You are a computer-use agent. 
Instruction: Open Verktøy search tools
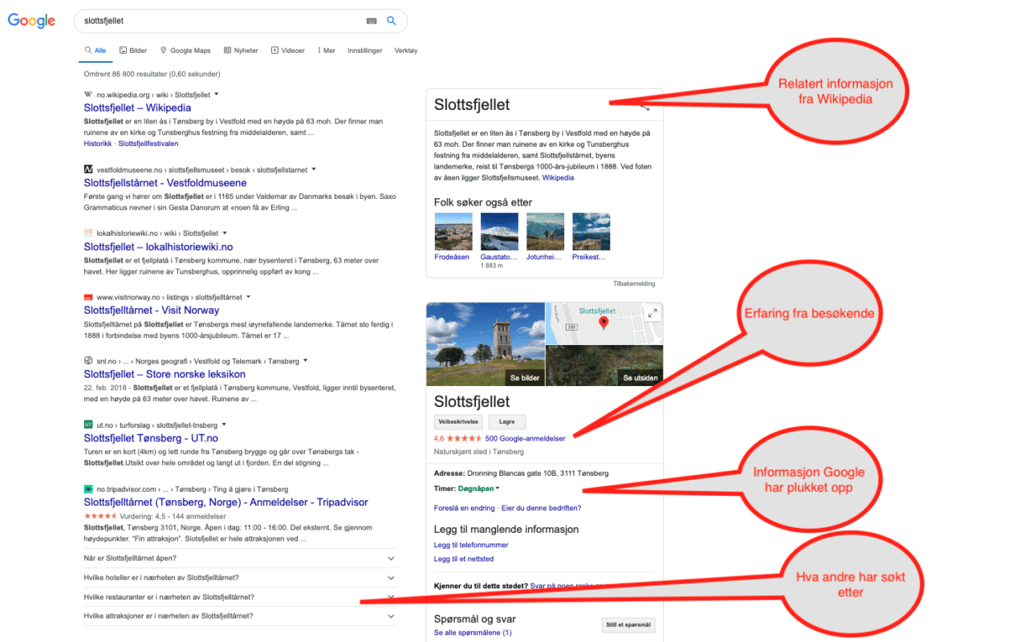[x=406, y=50]
